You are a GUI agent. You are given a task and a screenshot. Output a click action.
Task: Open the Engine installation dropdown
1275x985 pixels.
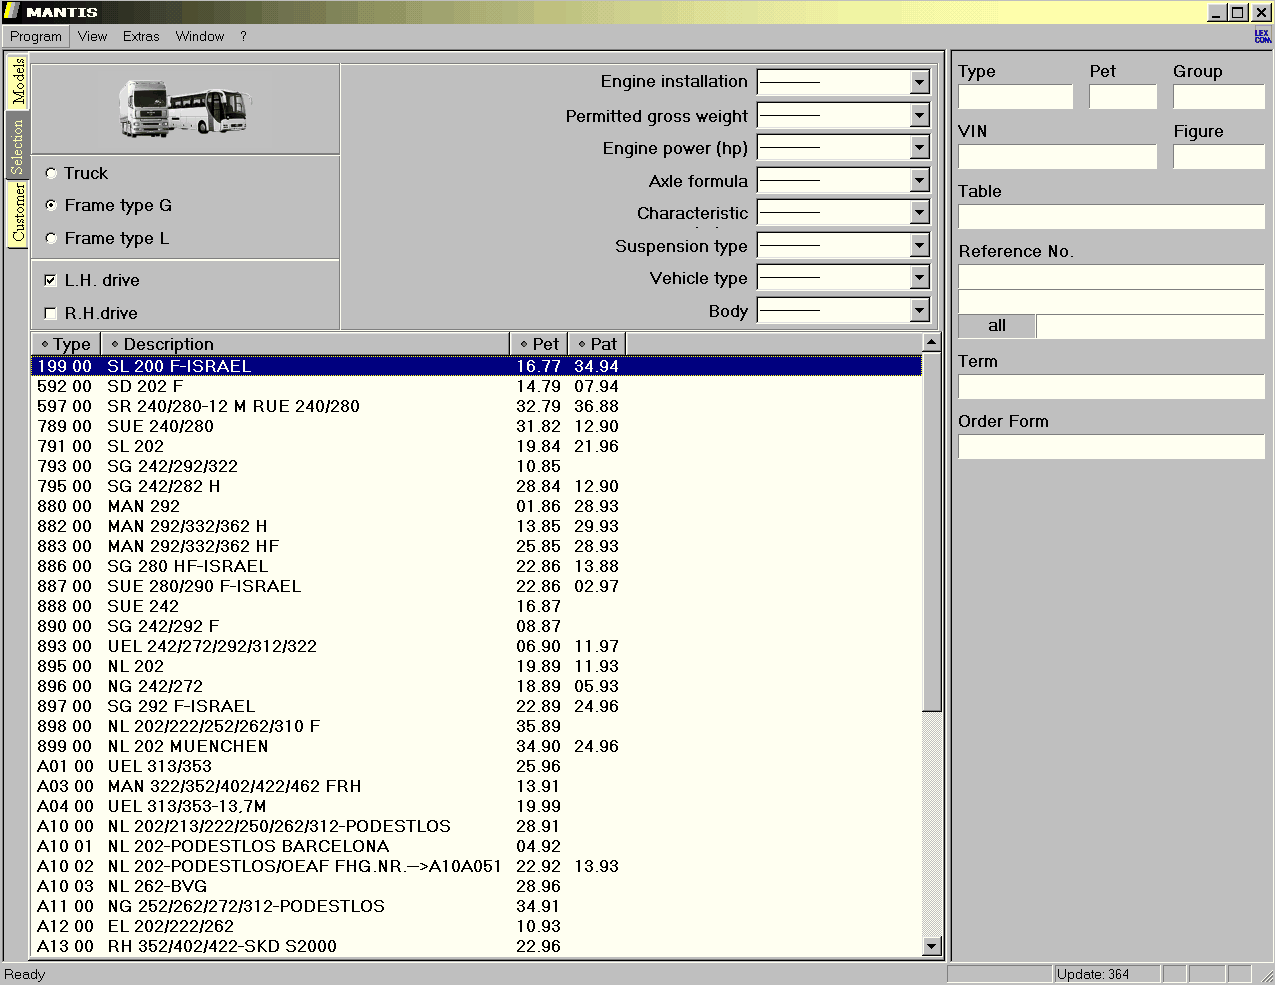click(920, 82)
